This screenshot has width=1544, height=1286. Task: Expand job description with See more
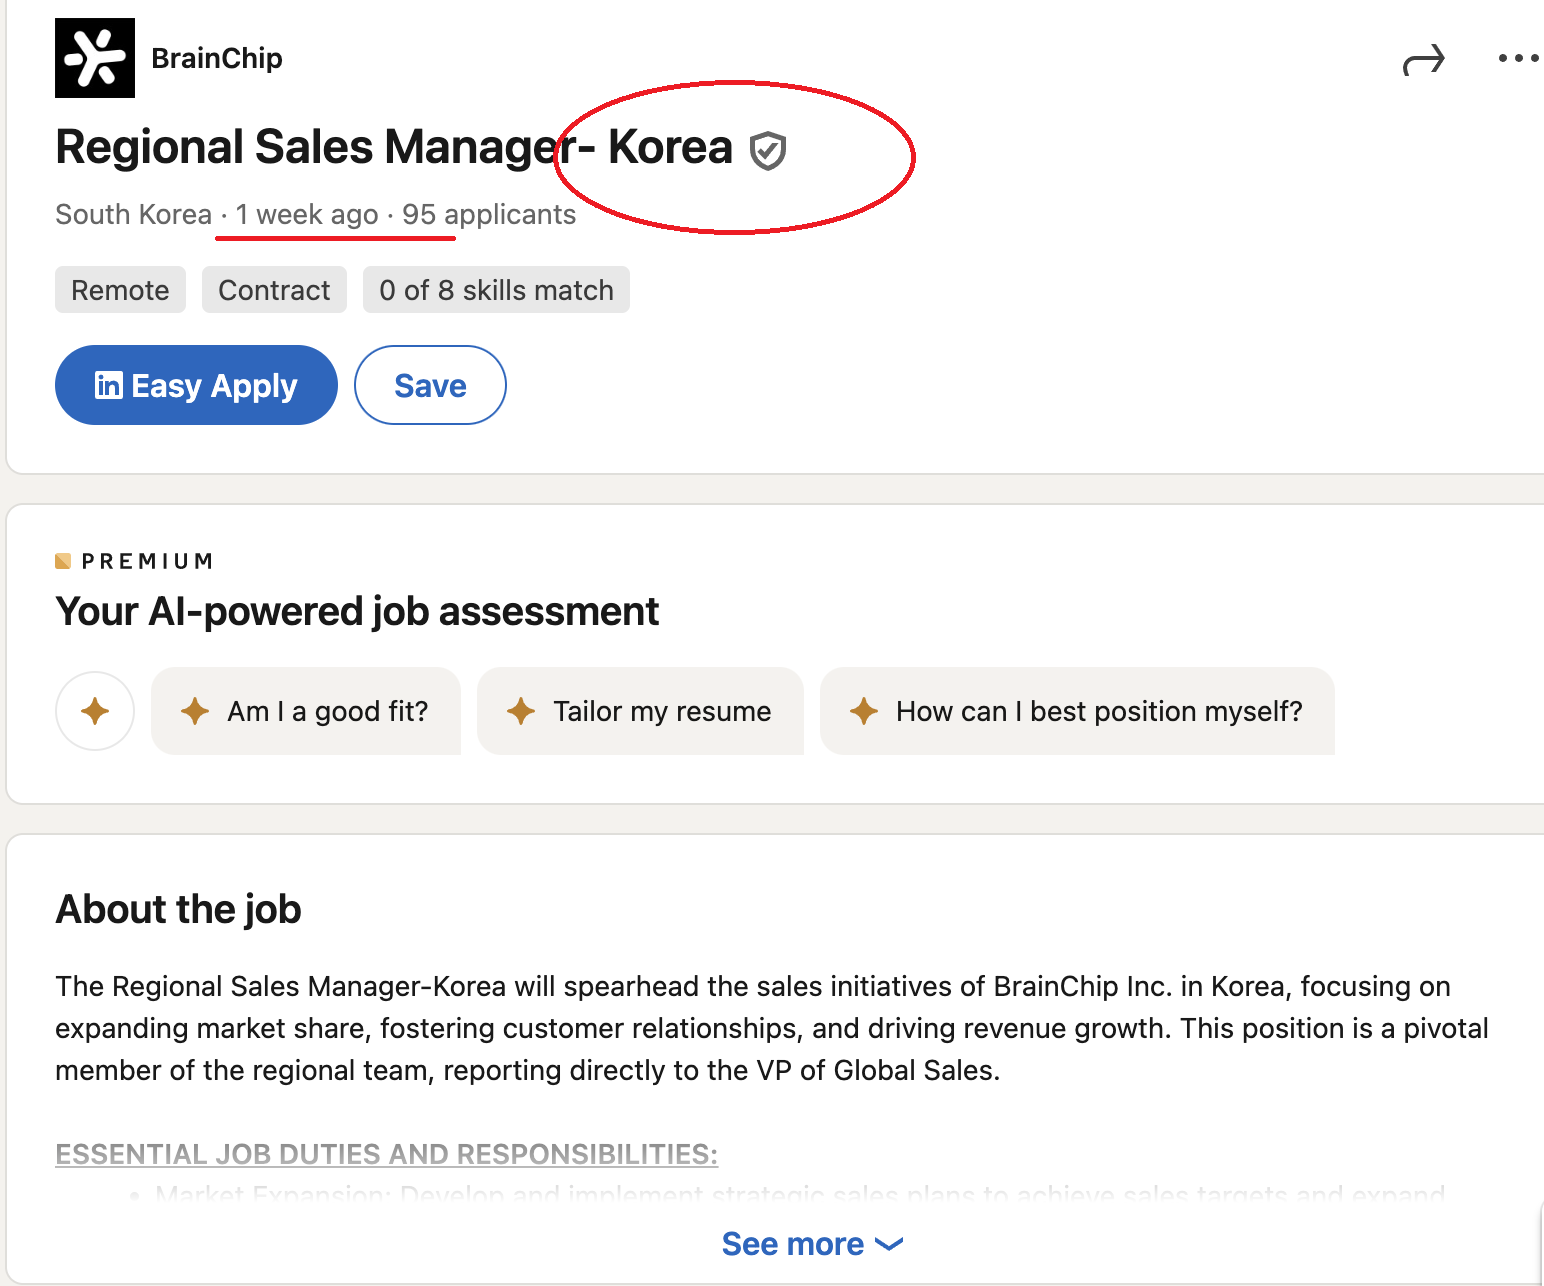792,1244
